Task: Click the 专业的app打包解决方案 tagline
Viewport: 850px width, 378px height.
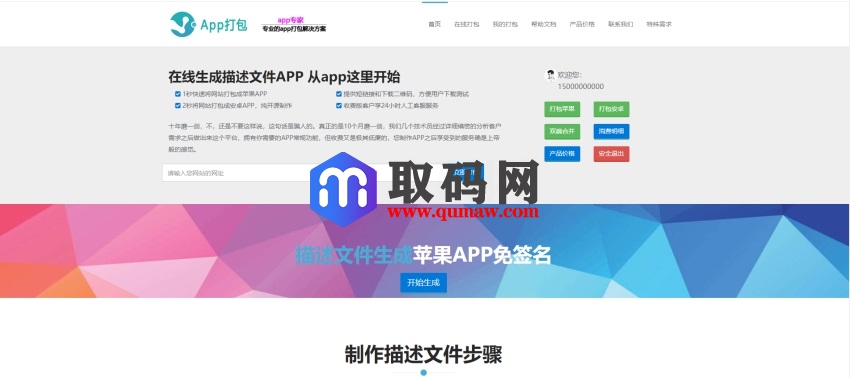Action: 294,29
